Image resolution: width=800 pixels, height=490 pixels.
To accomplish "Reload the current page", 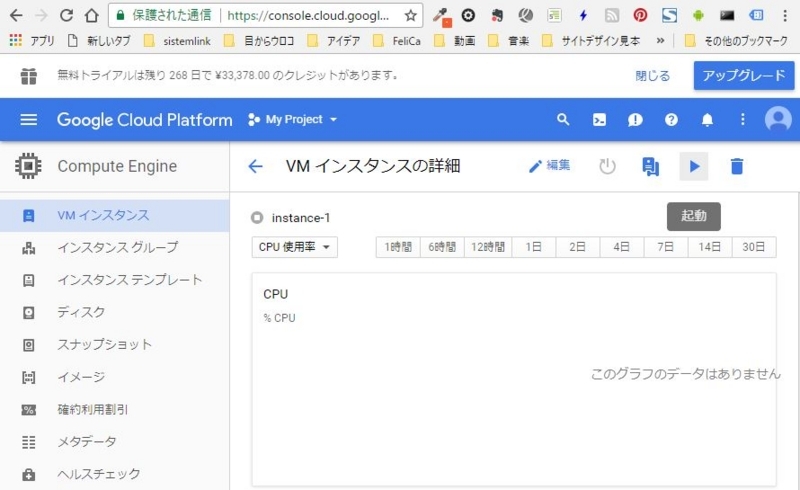I will click(66, 15).
